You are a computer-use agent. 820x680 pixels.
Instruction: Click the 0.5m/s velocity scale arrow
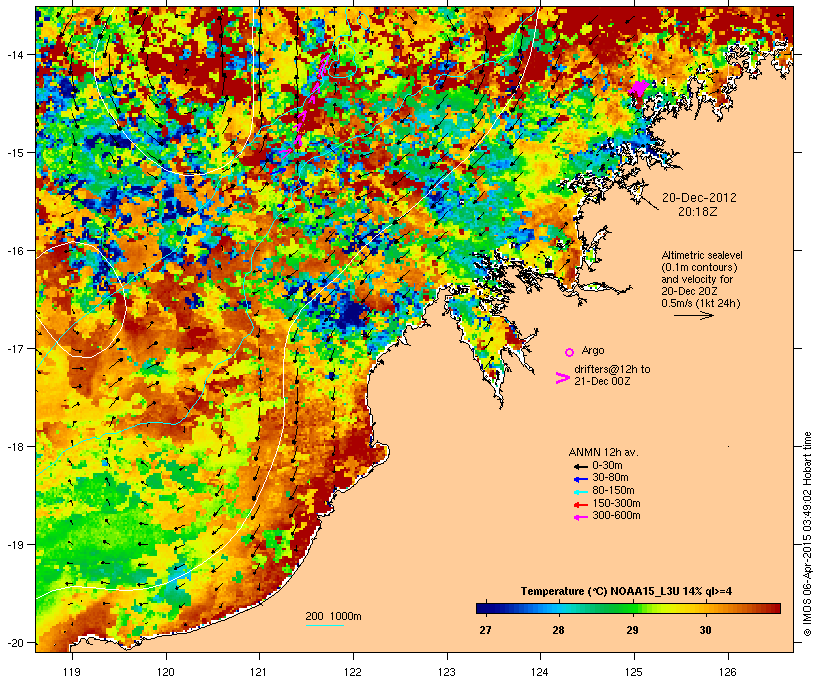[693, 315]
